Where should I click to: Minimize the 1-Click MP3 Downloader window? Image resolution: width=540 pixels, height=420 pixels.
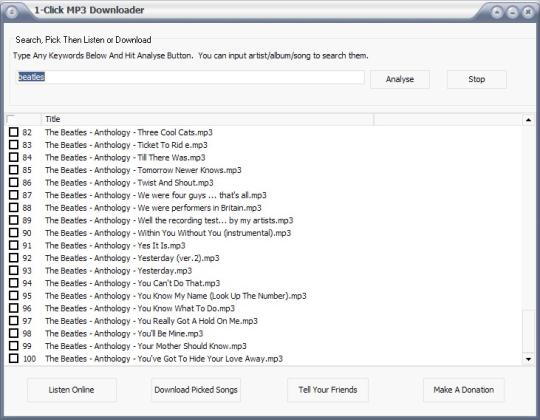pyautogui.click(x=512, y=13)
